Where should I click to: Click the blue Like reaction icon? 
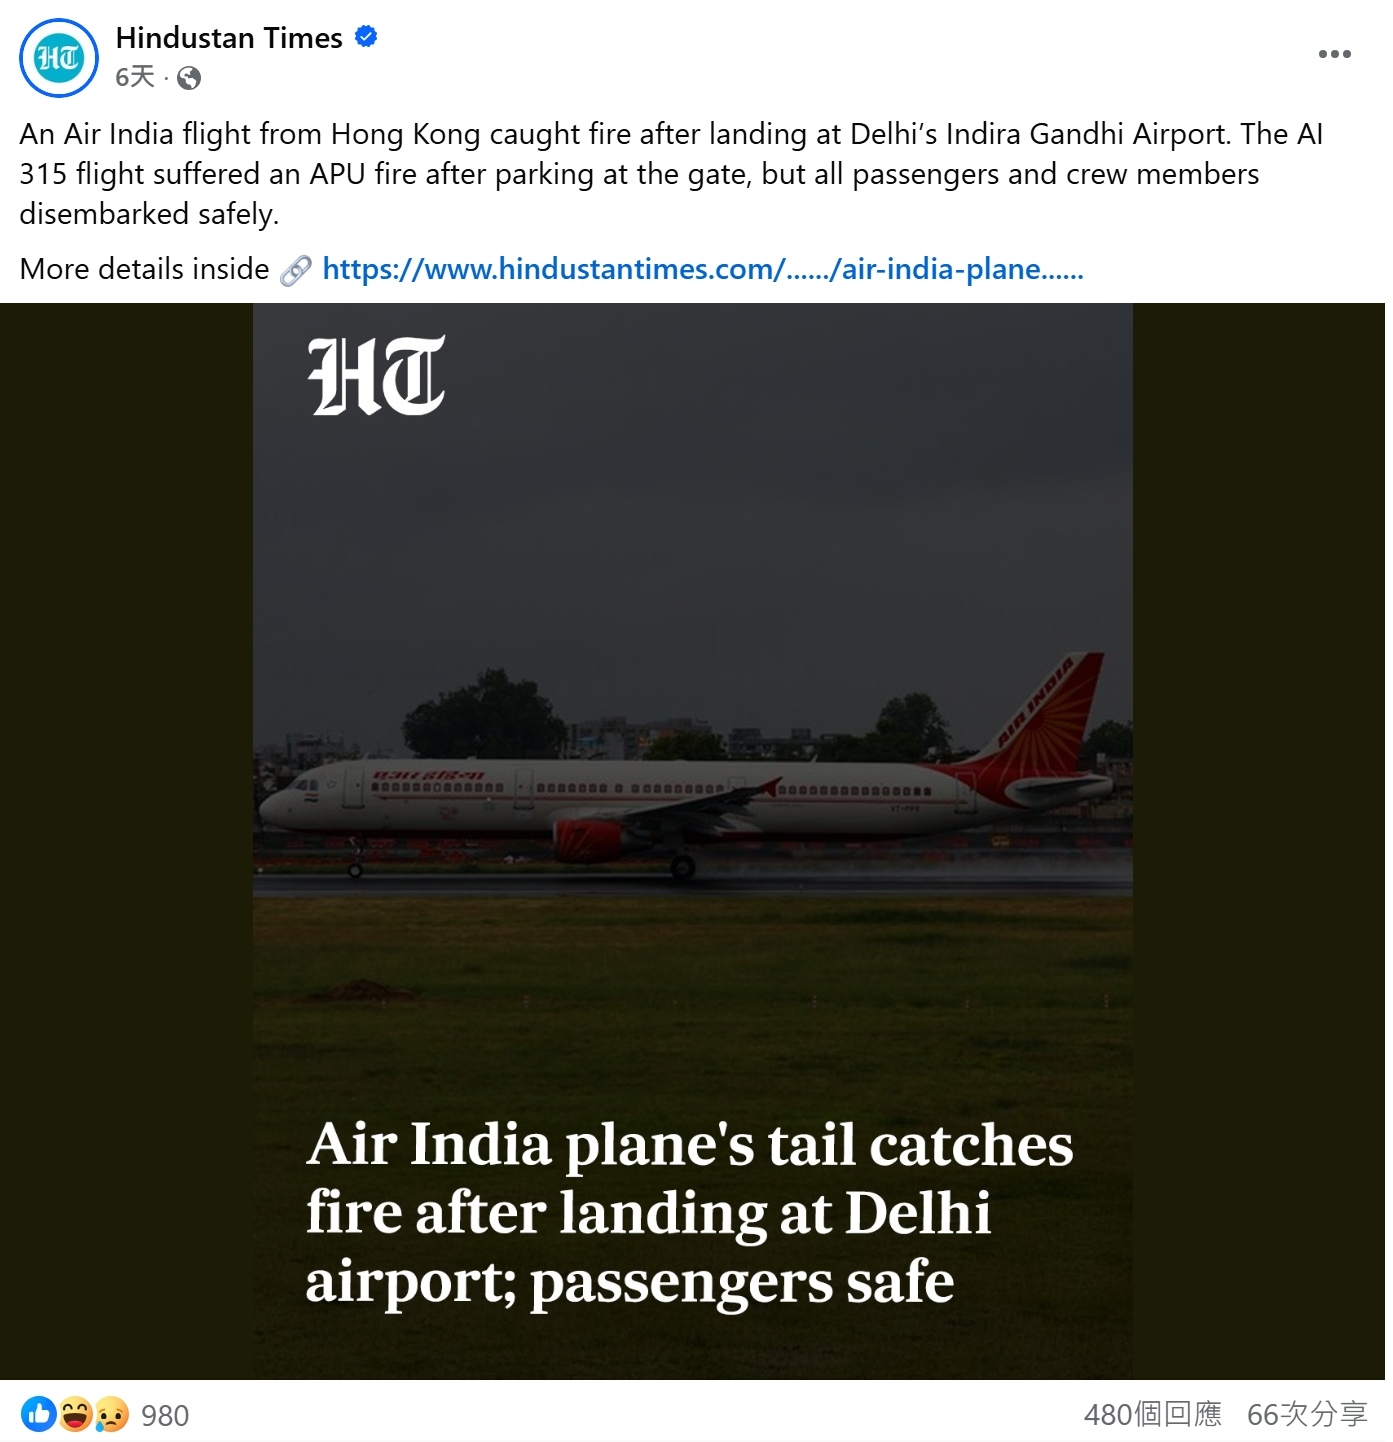[x=39, y=1414]
